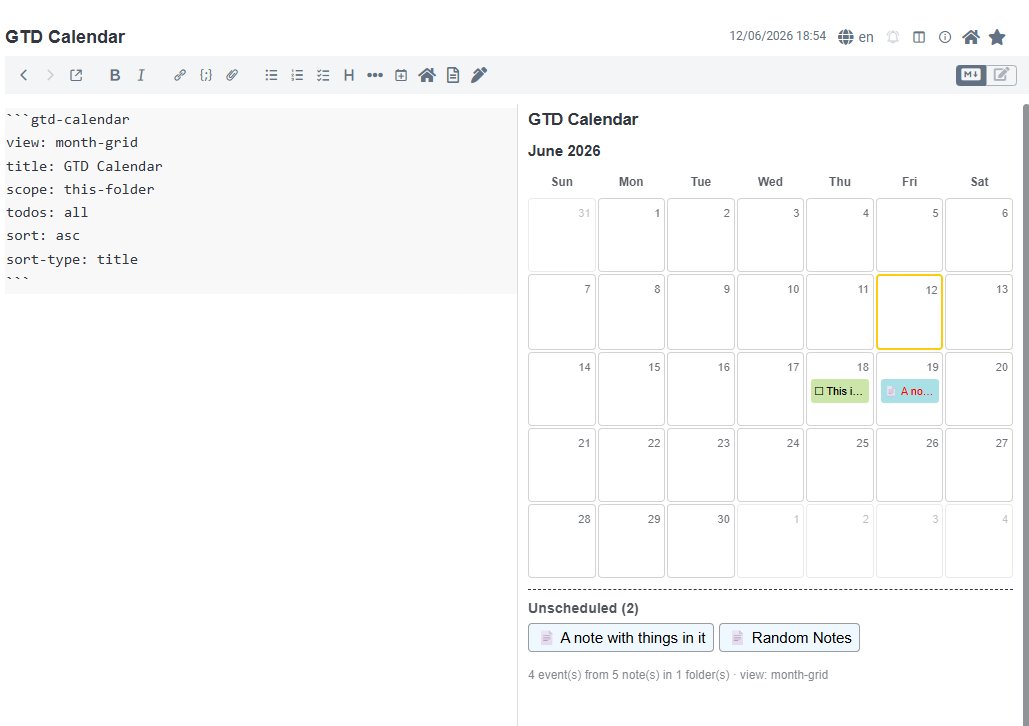The image size is (1029, 726).
Task: Open the unscheduled note "A note with things in it"
Action: 621,637
